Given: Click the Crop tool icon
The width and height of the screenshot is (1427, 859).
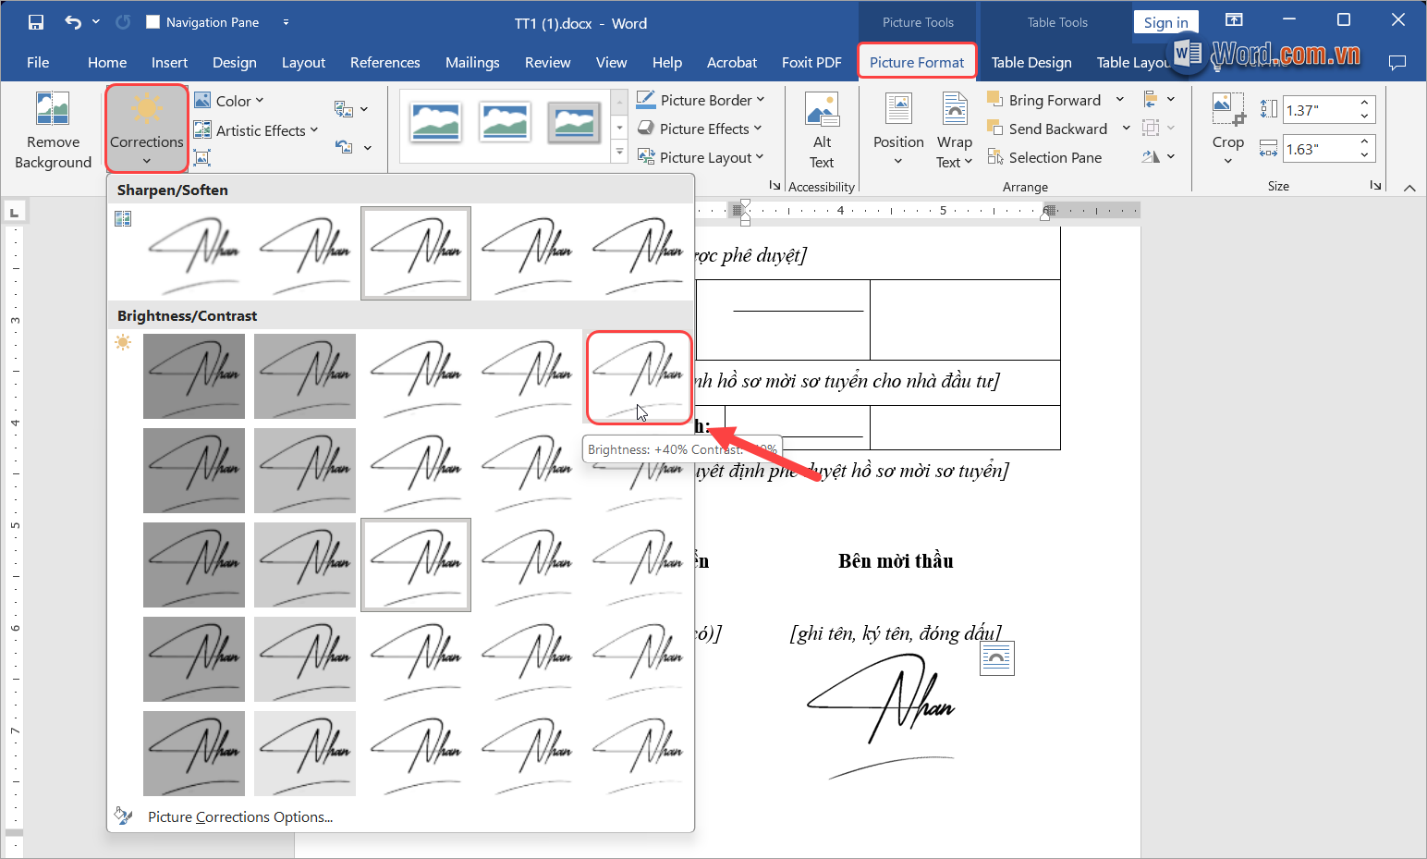Looking at the screenshot, I should coord(1227,110).
